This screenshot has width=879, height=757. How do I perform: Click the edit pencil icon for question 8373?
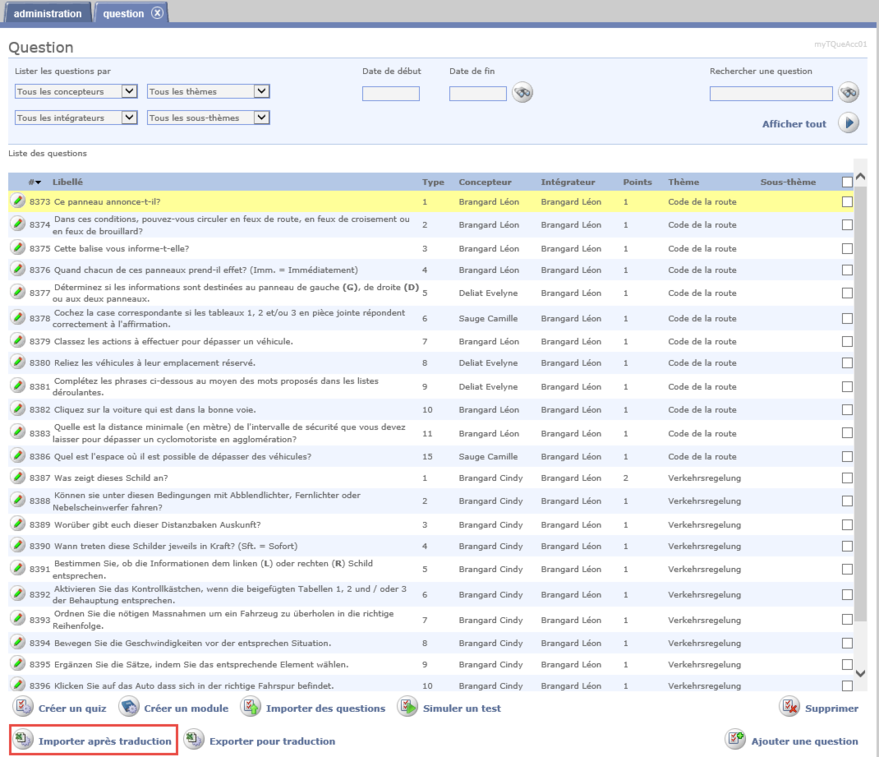18,202
